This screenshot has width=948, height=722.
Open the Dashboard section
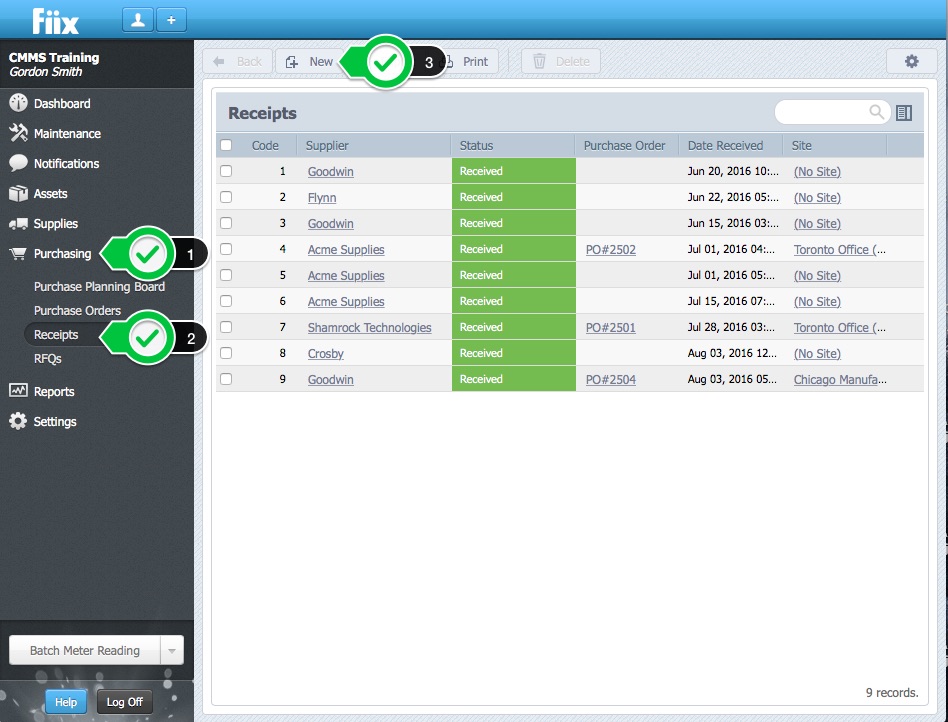coord(62,103)
